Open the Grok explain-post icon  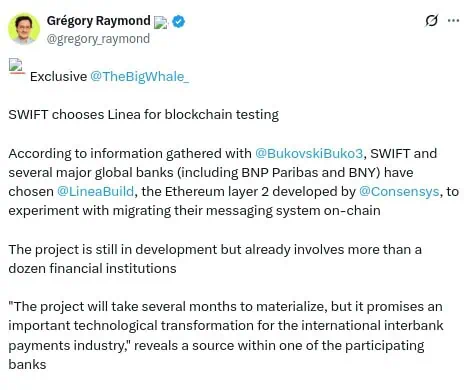(x=431, y=21)
